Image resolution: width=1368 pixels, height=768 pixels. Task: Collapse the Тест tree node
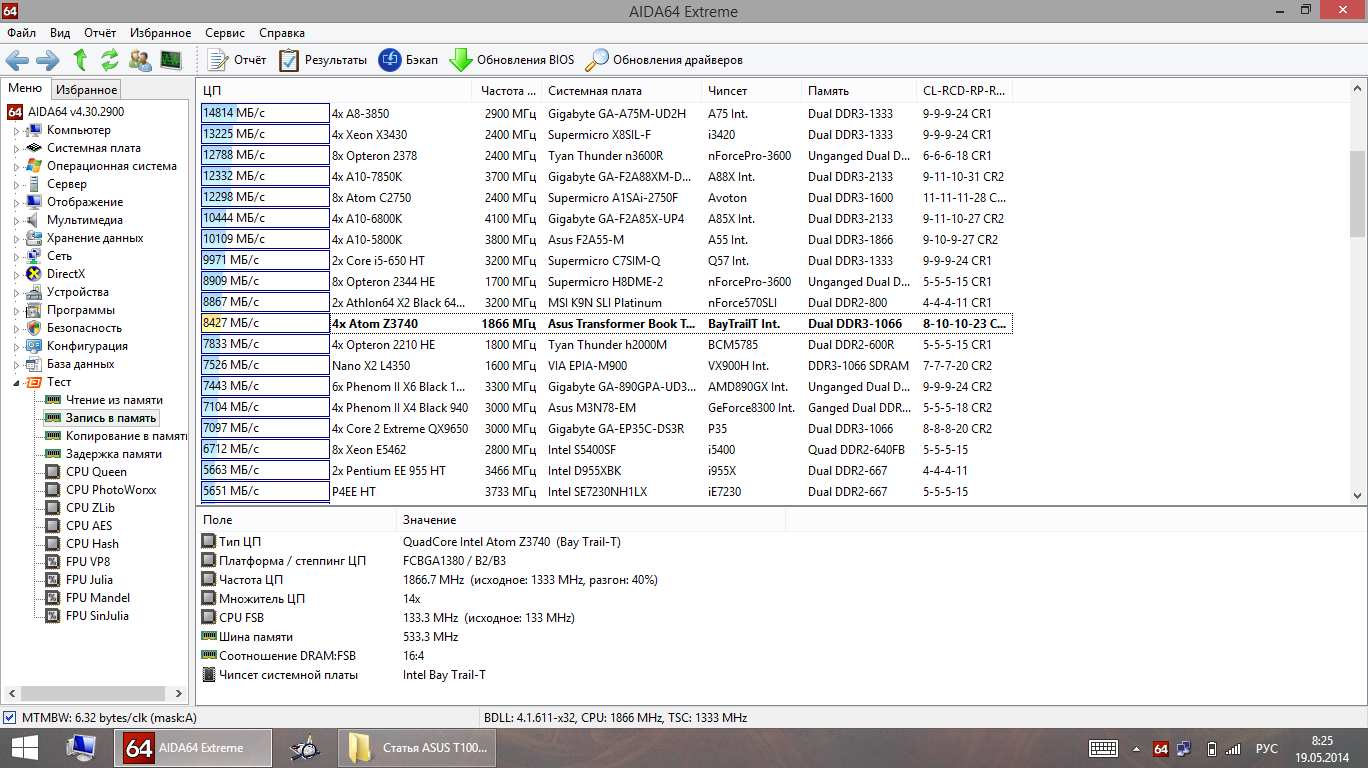coord(16,382)
